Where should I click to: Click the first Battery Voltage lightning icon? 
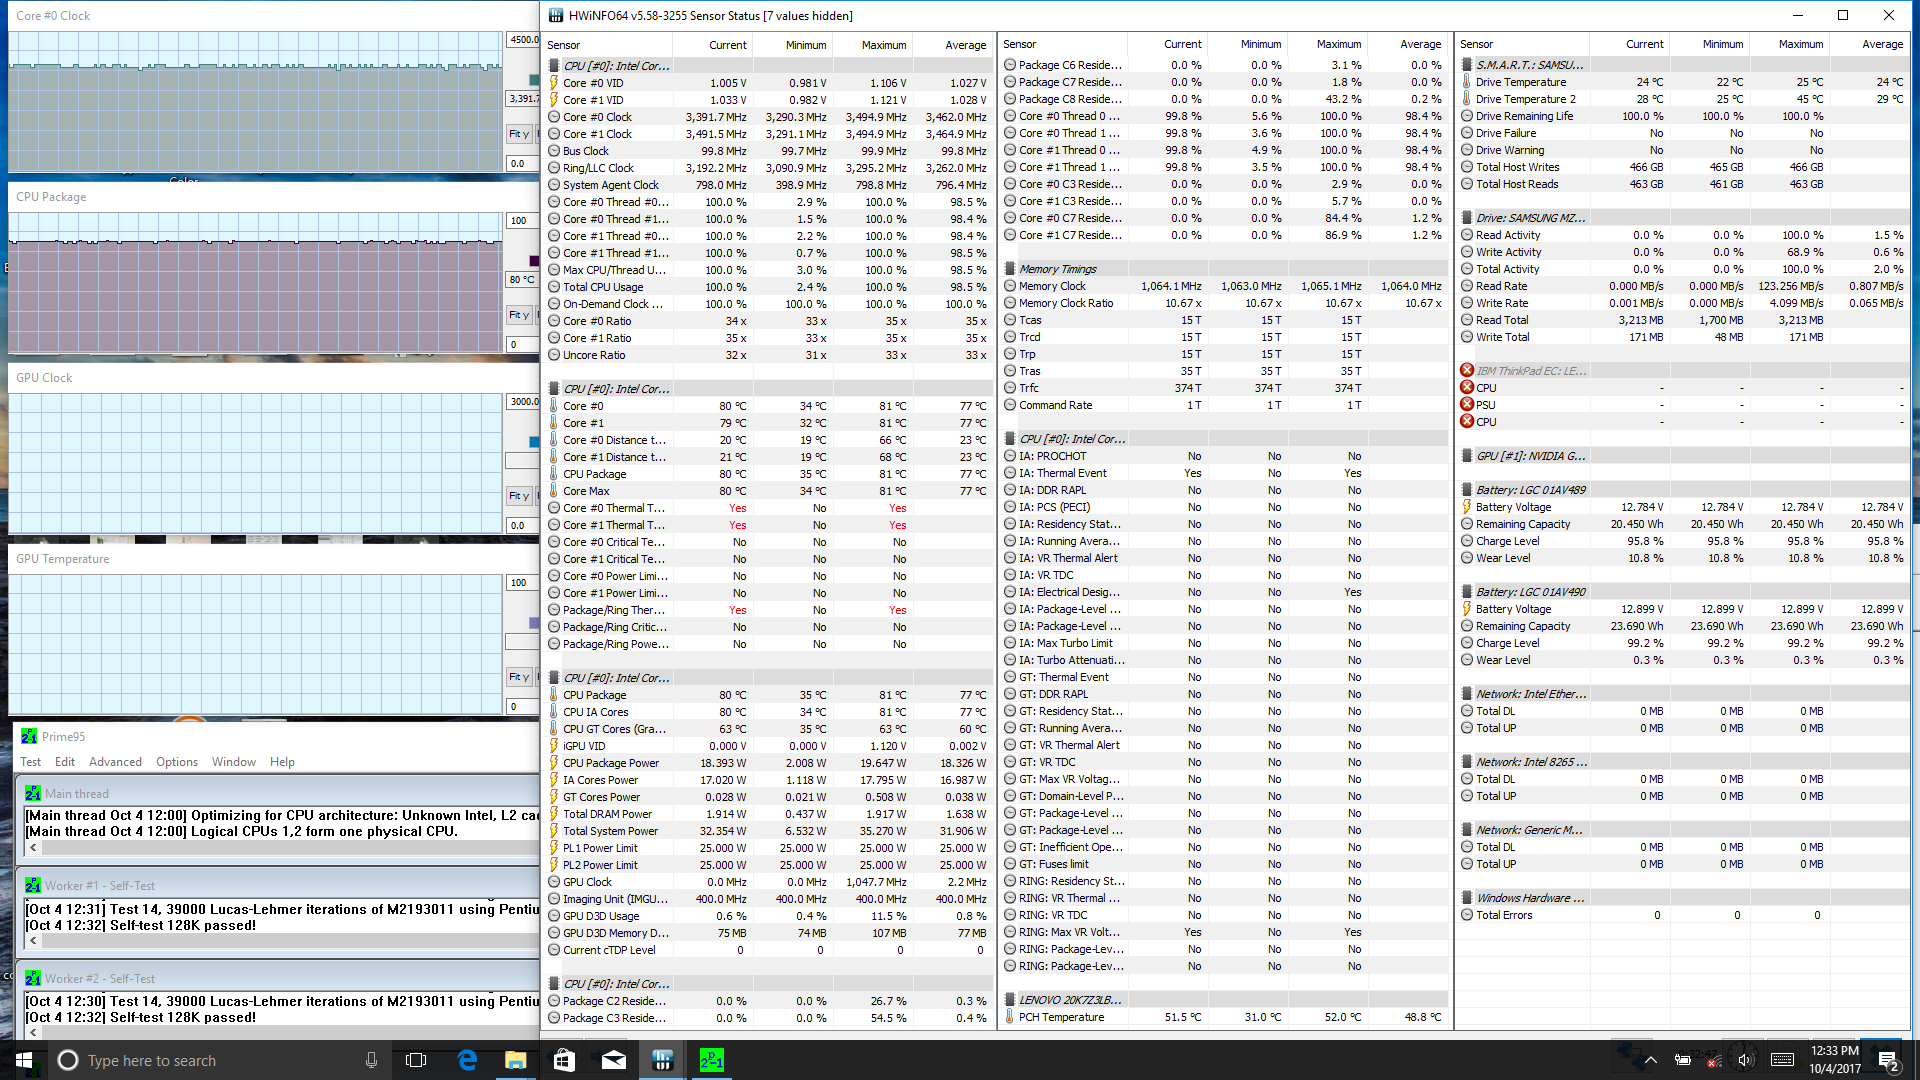[1467, 507]
